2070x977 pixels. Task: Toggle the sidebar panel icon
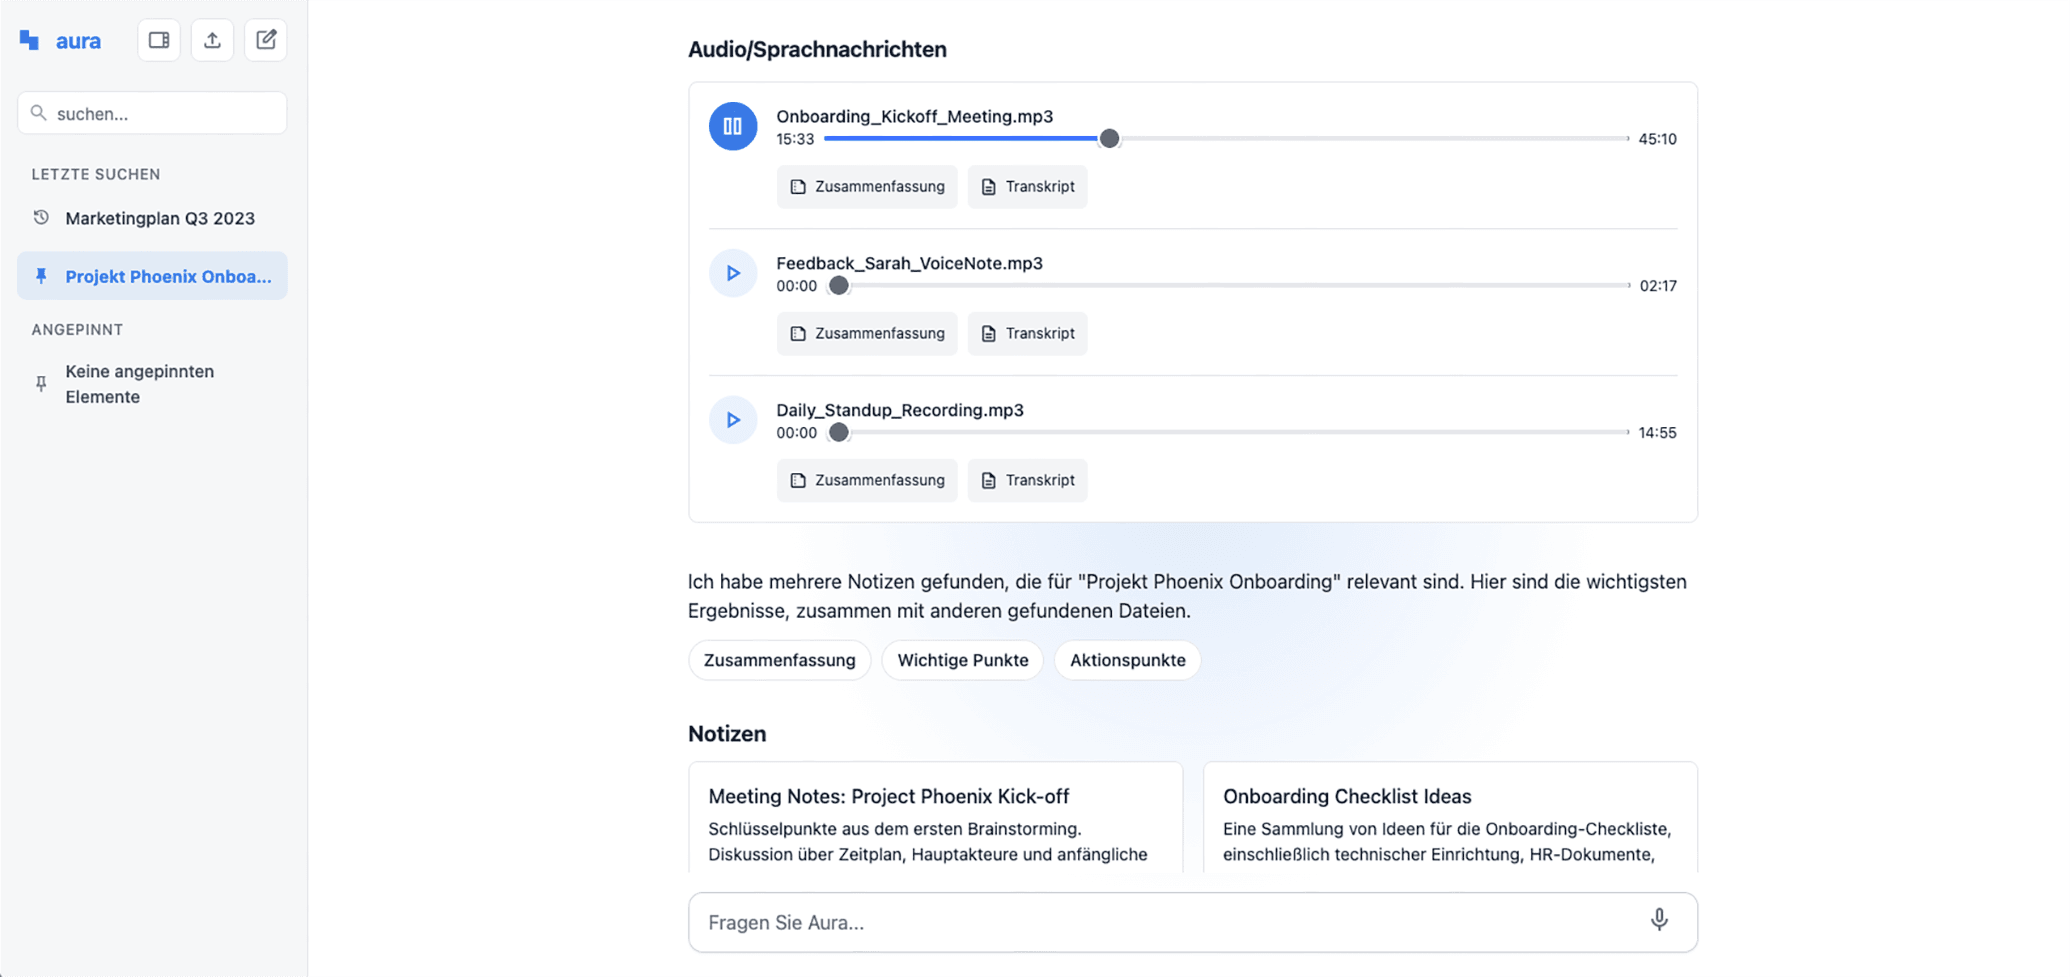[x=159, y=40]
